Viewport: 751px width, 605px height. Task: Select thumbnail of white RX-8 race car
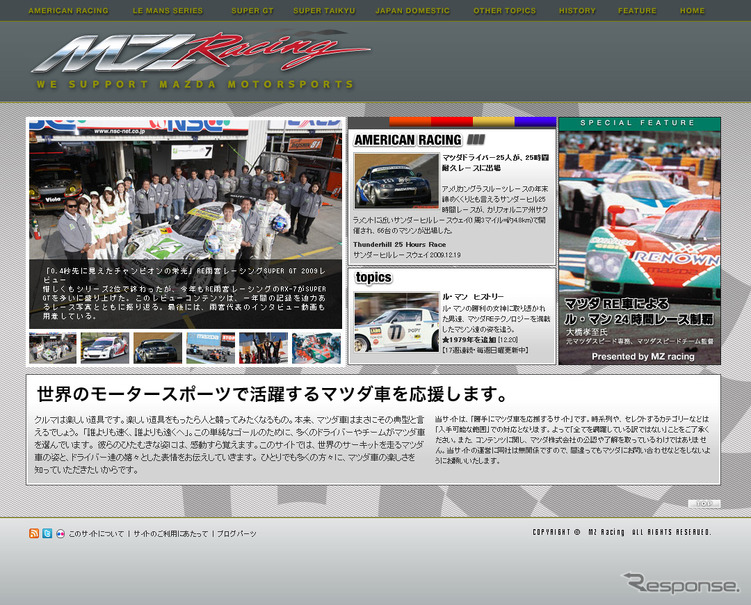[105, 348]
